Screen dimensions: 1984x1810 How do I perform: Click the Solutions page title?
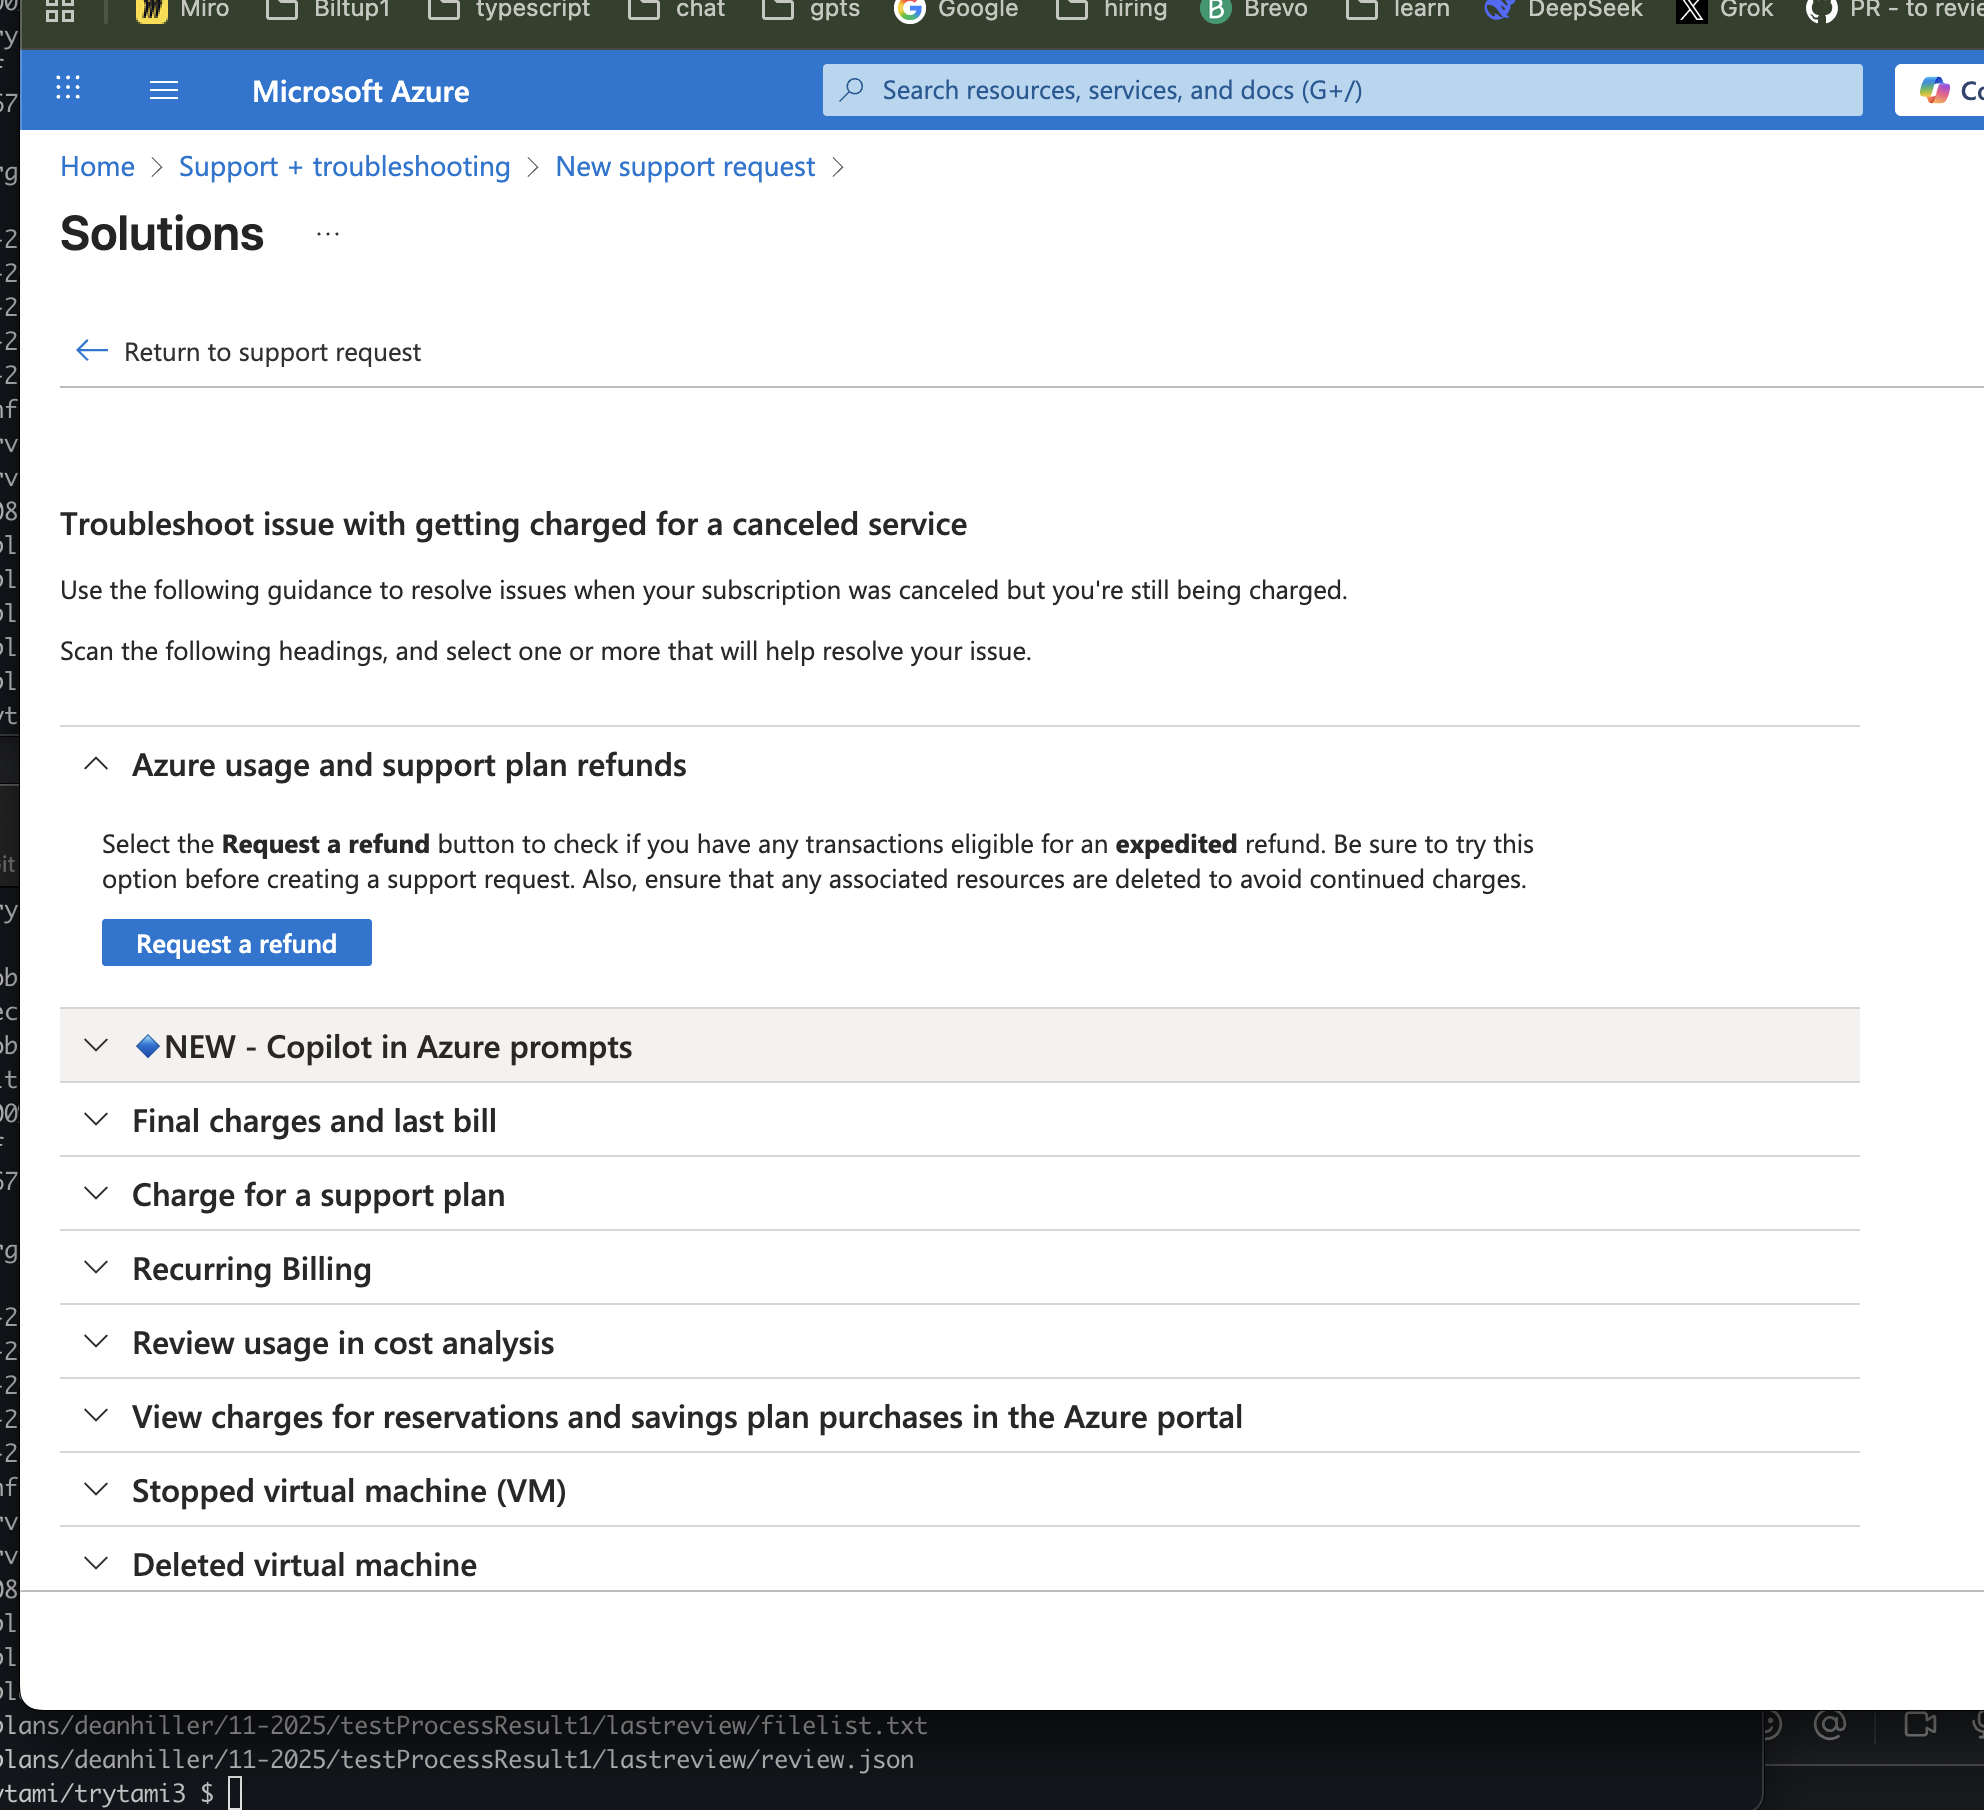coord(162,234)
